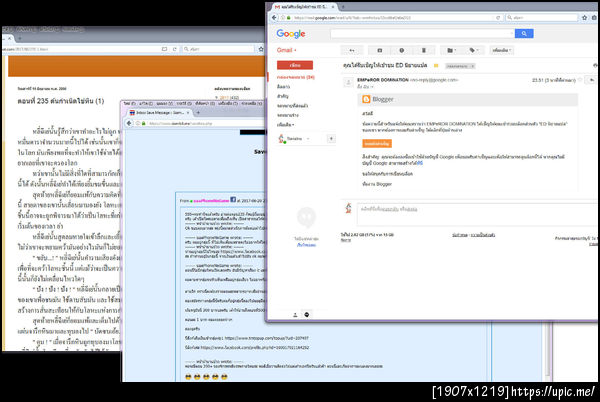Start a new chat with plus button

click(331, 138)
